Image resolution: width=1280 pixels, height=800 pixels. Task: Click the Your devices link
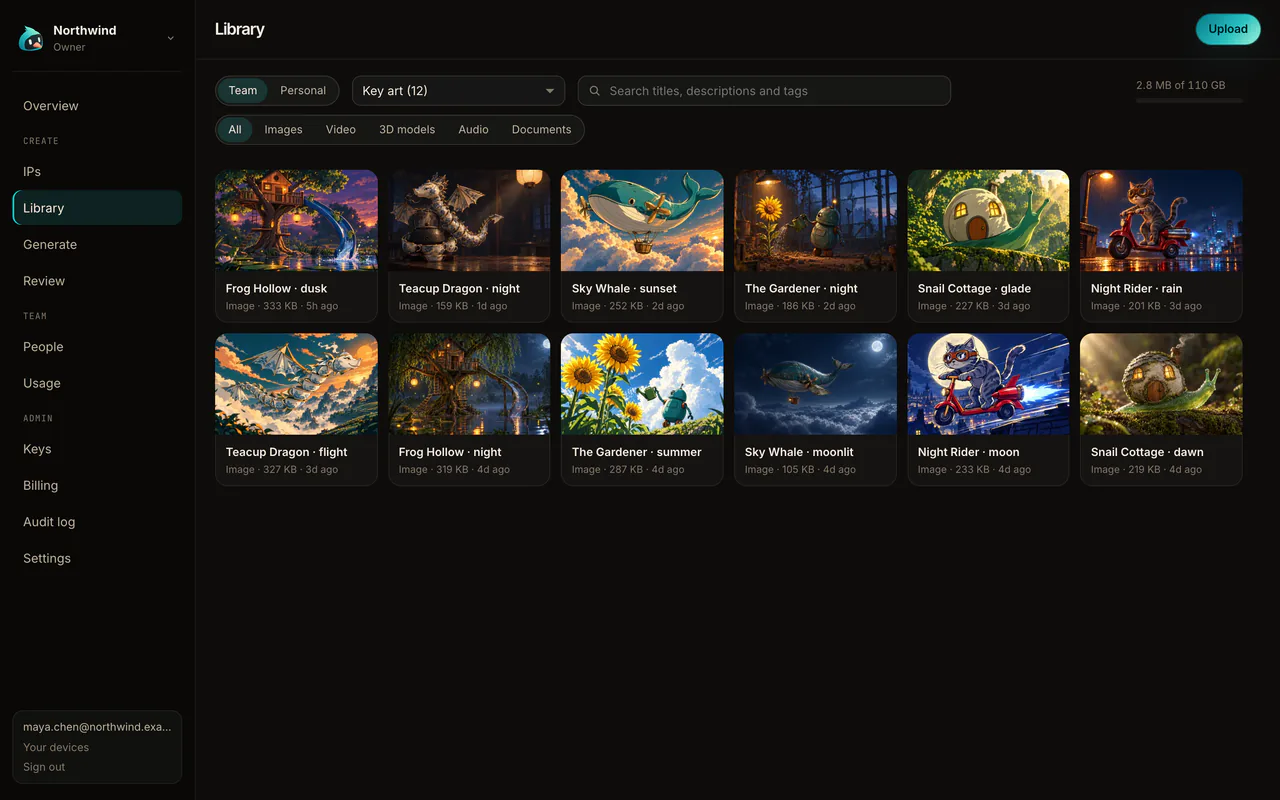(56, 747)
